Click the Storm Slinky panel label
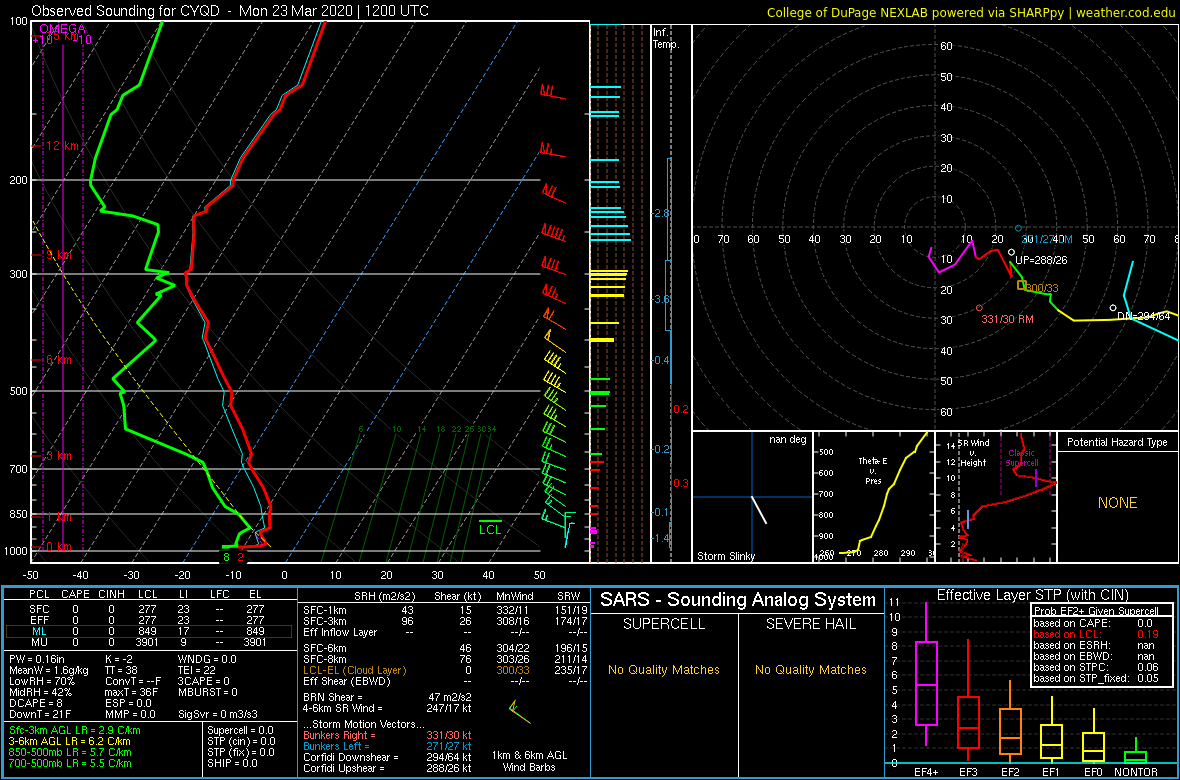Viewport: 1180px width, 780px height. pos(725,556)
